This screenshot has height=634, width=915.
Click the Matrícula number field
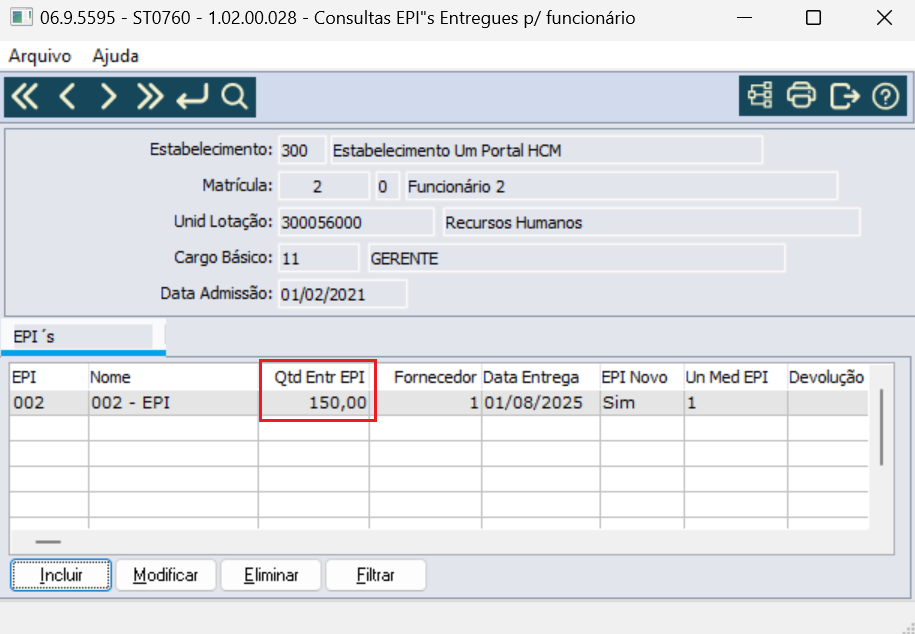point(324,186)
